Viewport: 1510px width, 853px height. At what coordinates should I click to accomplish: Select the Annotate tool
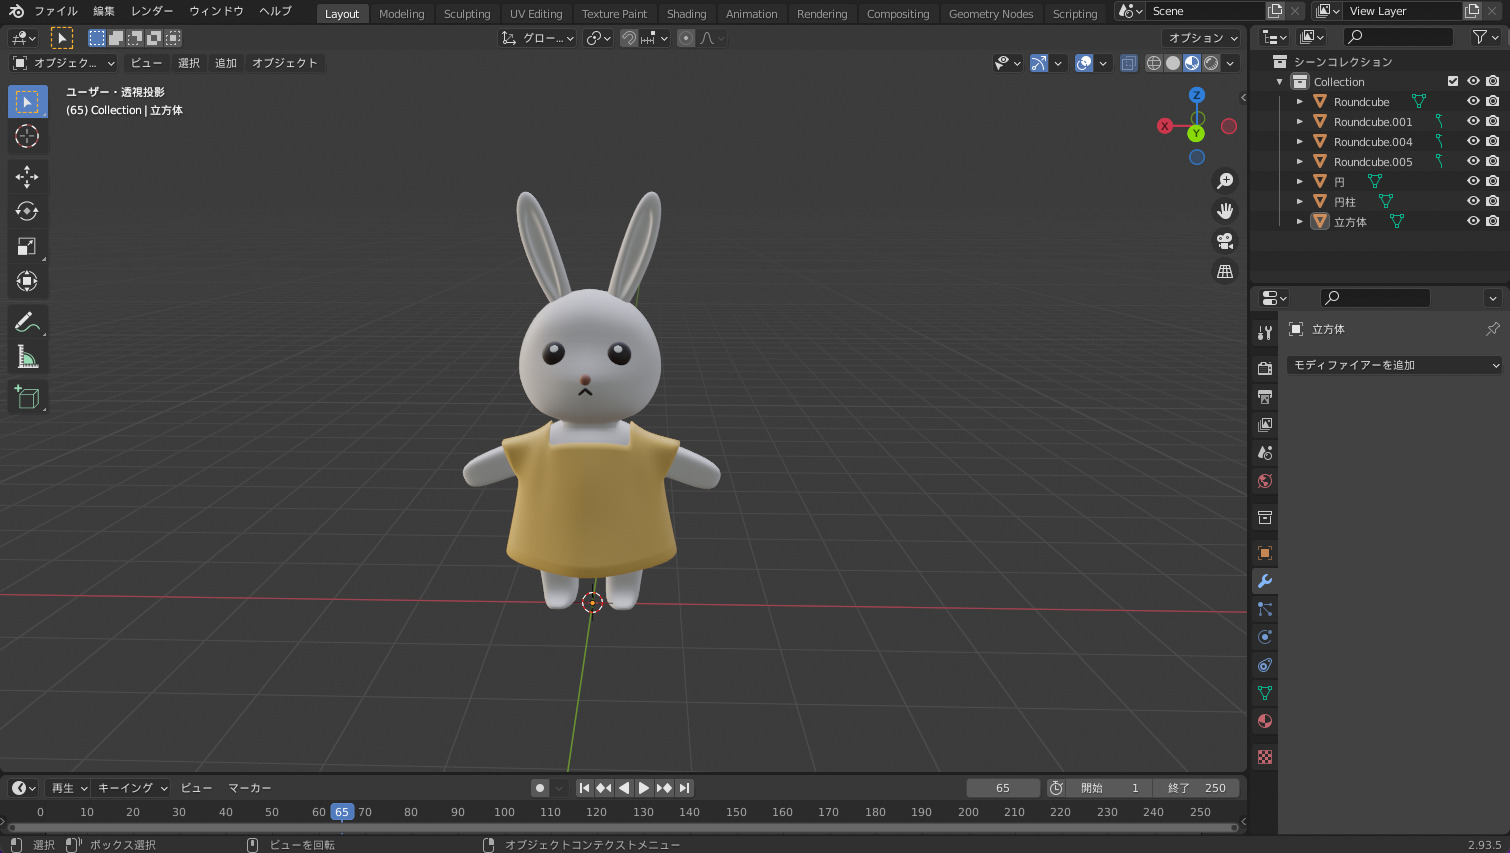tap(27, 321)
